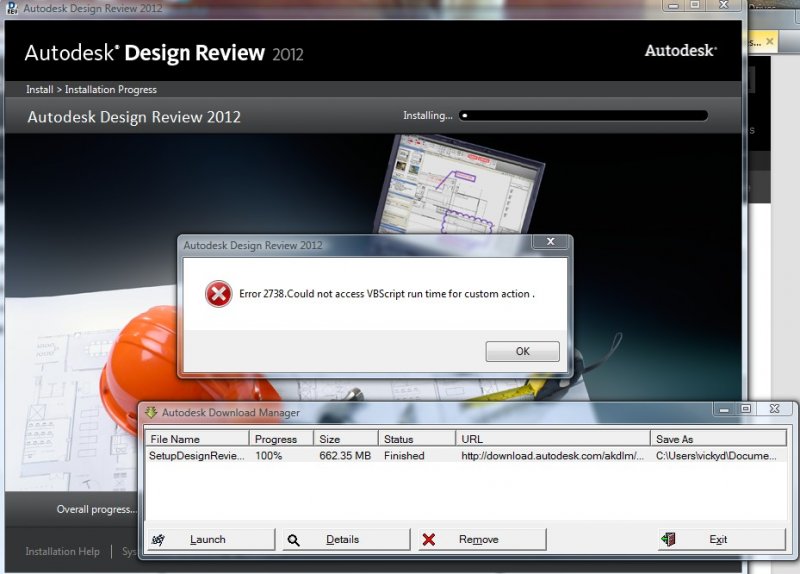
Task: Click OK in the Error 2738 dialog
Action: pyautogui.click(x=522, y=351)
